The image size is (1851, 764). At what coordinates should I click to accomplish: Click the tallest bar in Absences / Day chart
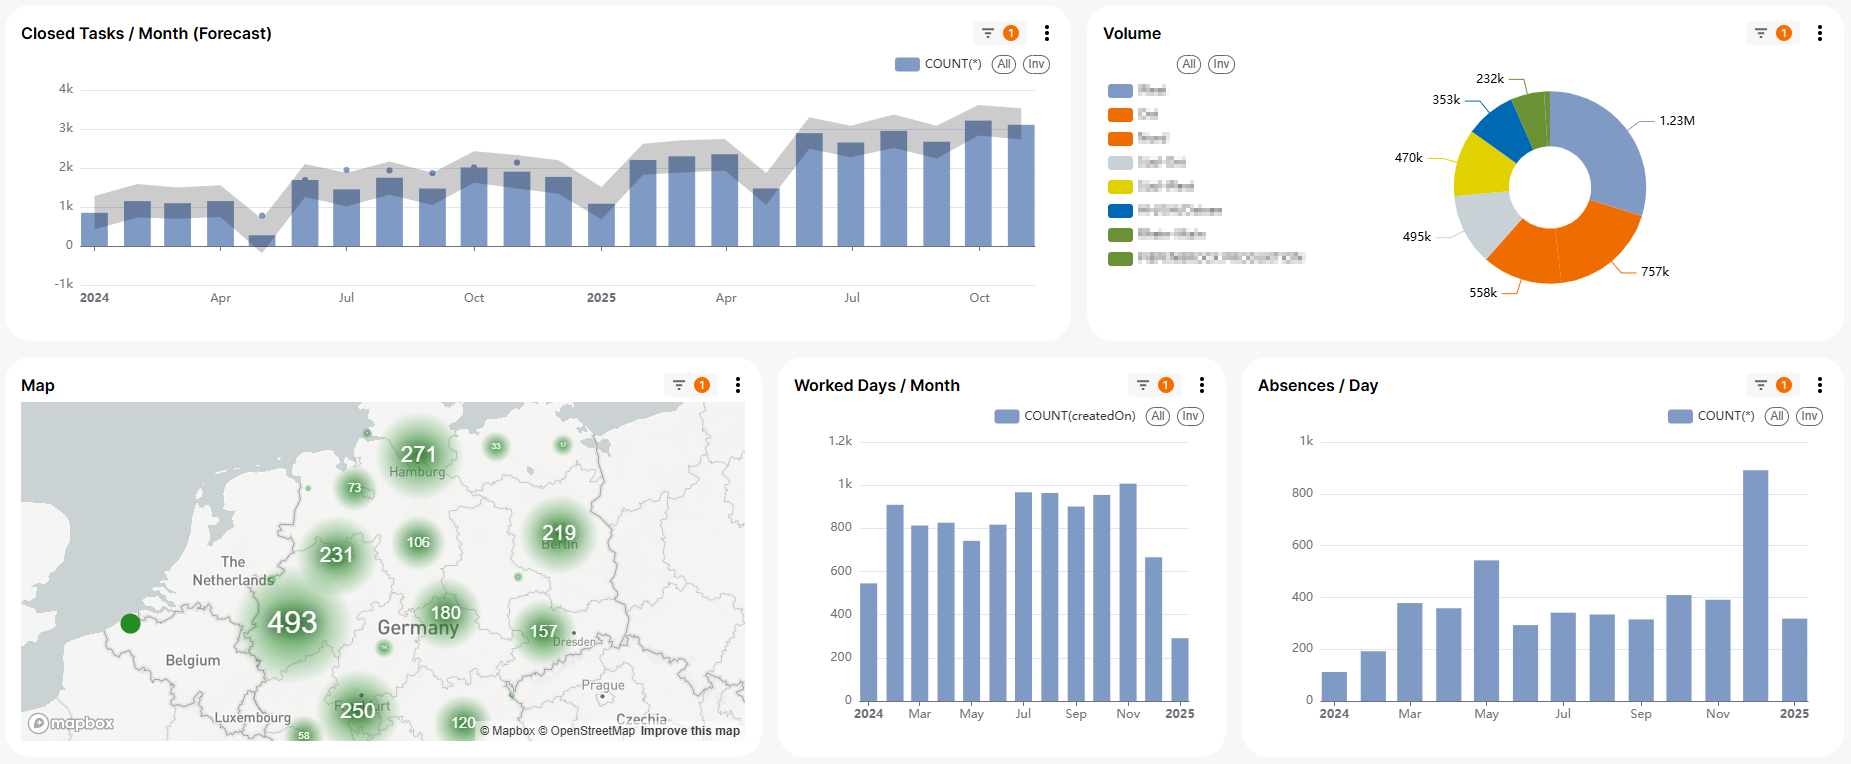tap(1756, 585)
